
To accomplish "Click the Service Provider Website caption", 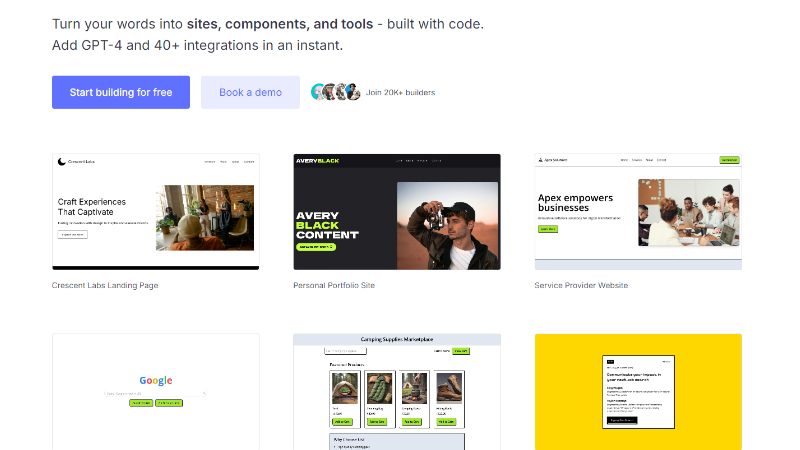I will [x=581, y=285].
